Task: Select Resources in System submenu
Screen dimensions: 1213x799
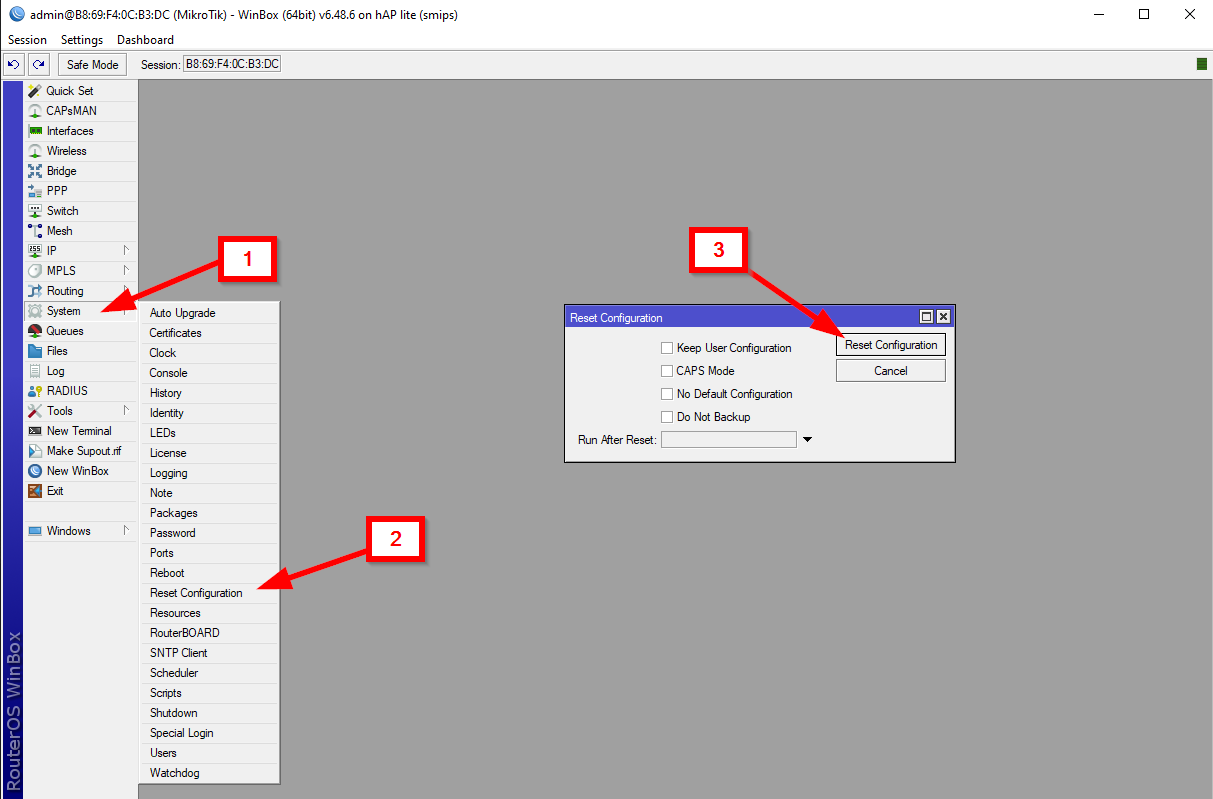Action: [209, 613]
